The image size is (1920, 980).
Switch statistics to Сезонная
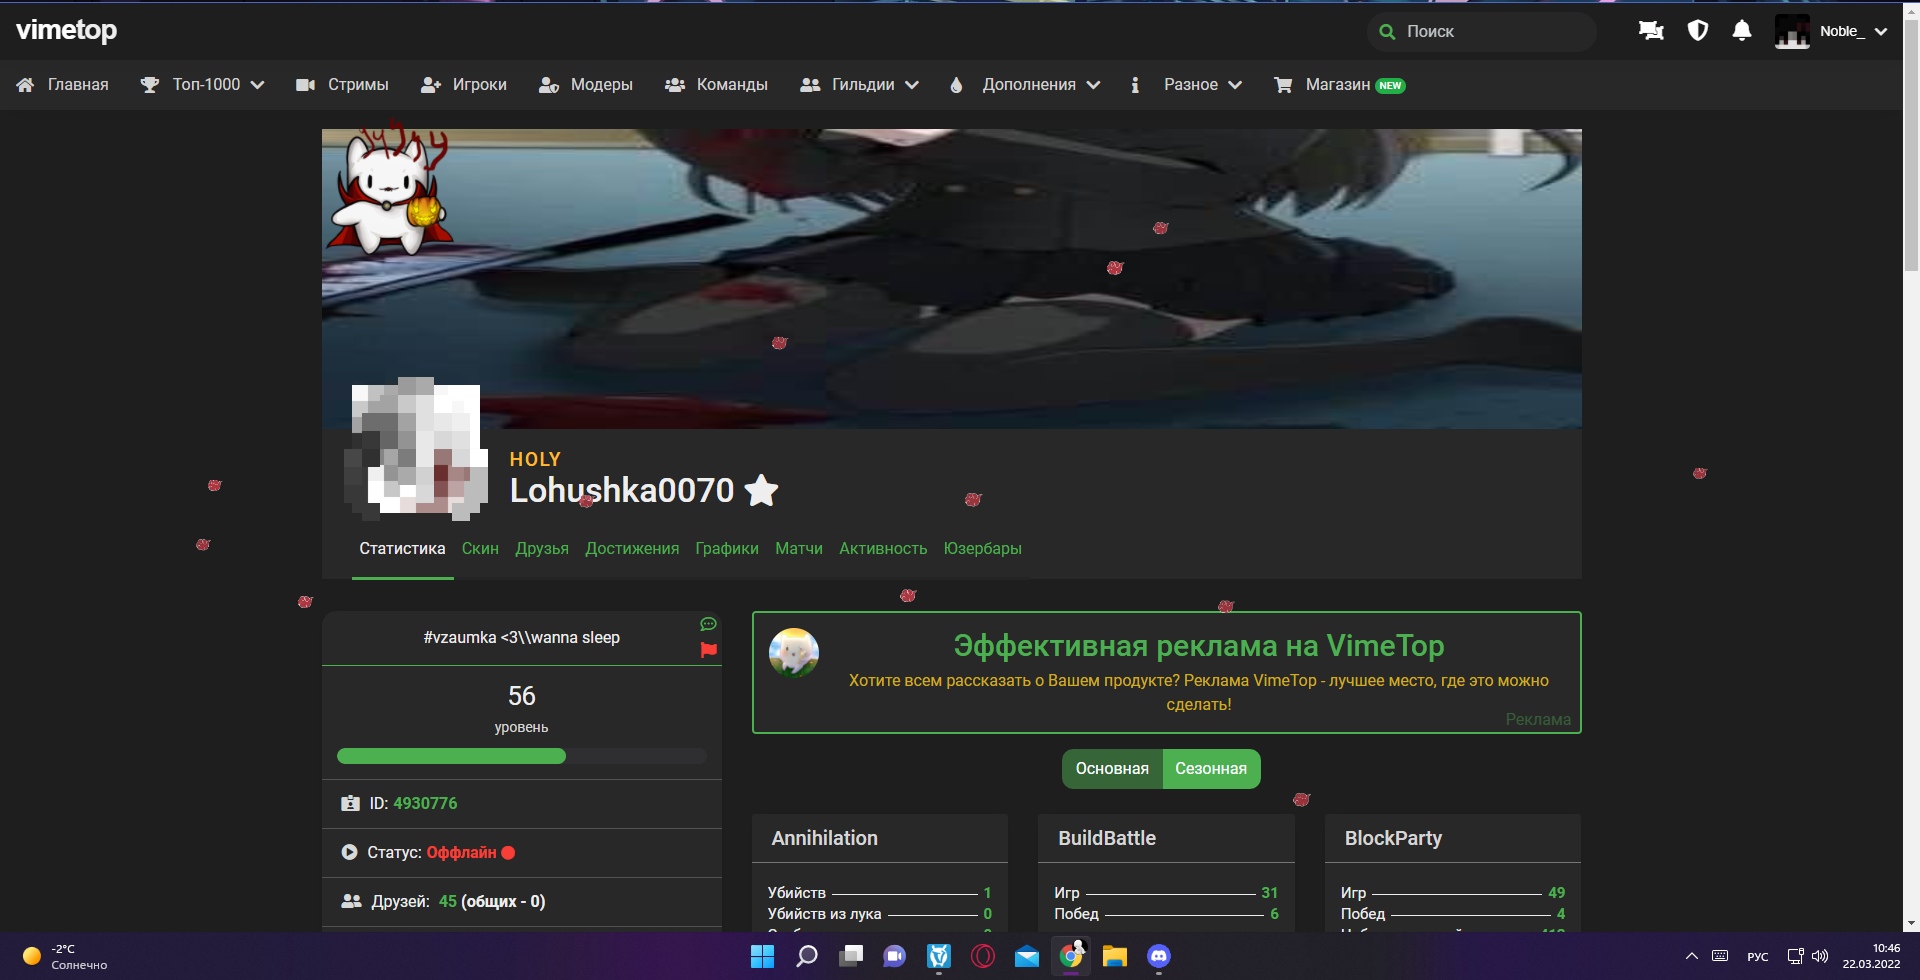[1210, 769]
